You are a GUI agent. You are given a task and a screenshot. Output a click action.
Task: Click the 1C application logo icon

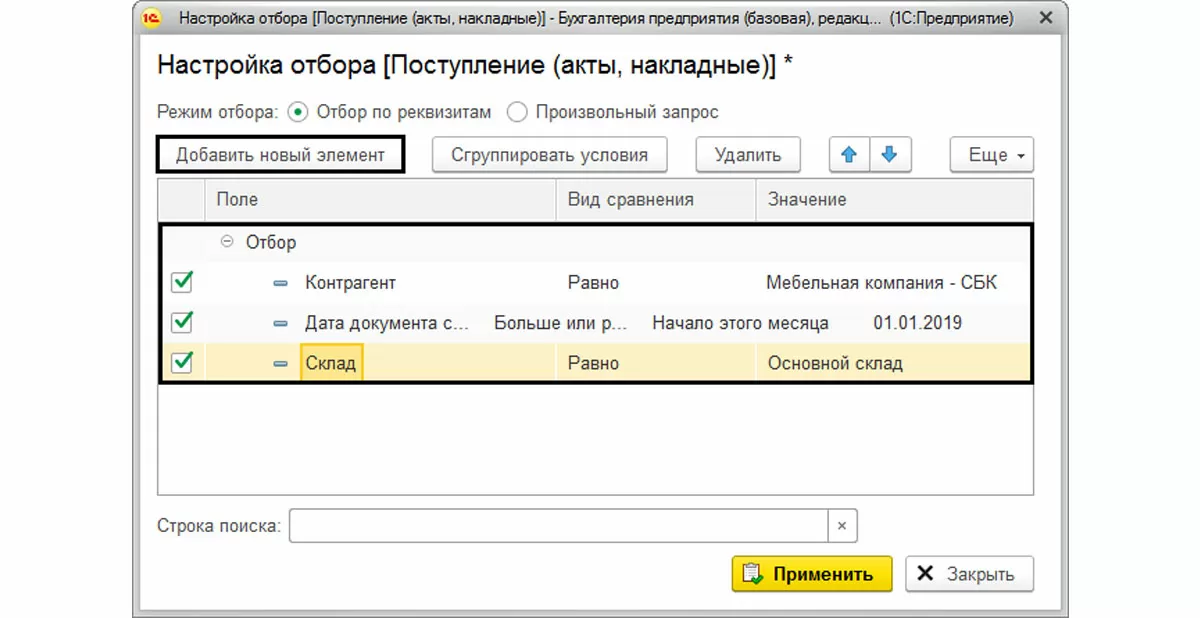[x=153, y=19]
